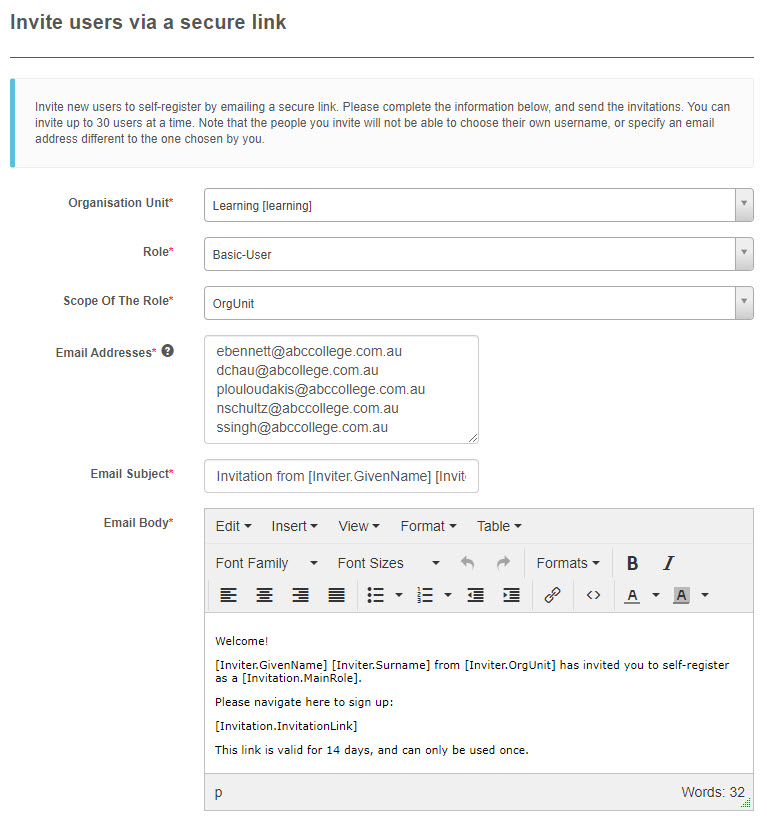The width and height of the screenshot is (767, 816).
Task: Open the View menu in editor
Action: coord(359,526)
